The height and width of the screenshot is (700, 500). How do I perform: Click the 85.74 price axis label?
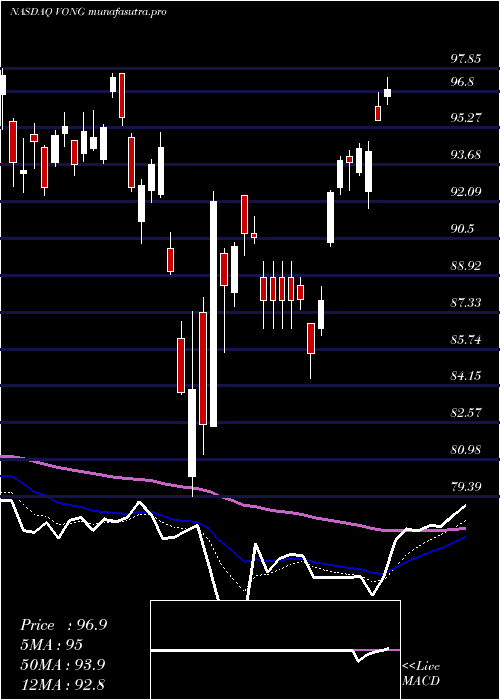point(465,340)
